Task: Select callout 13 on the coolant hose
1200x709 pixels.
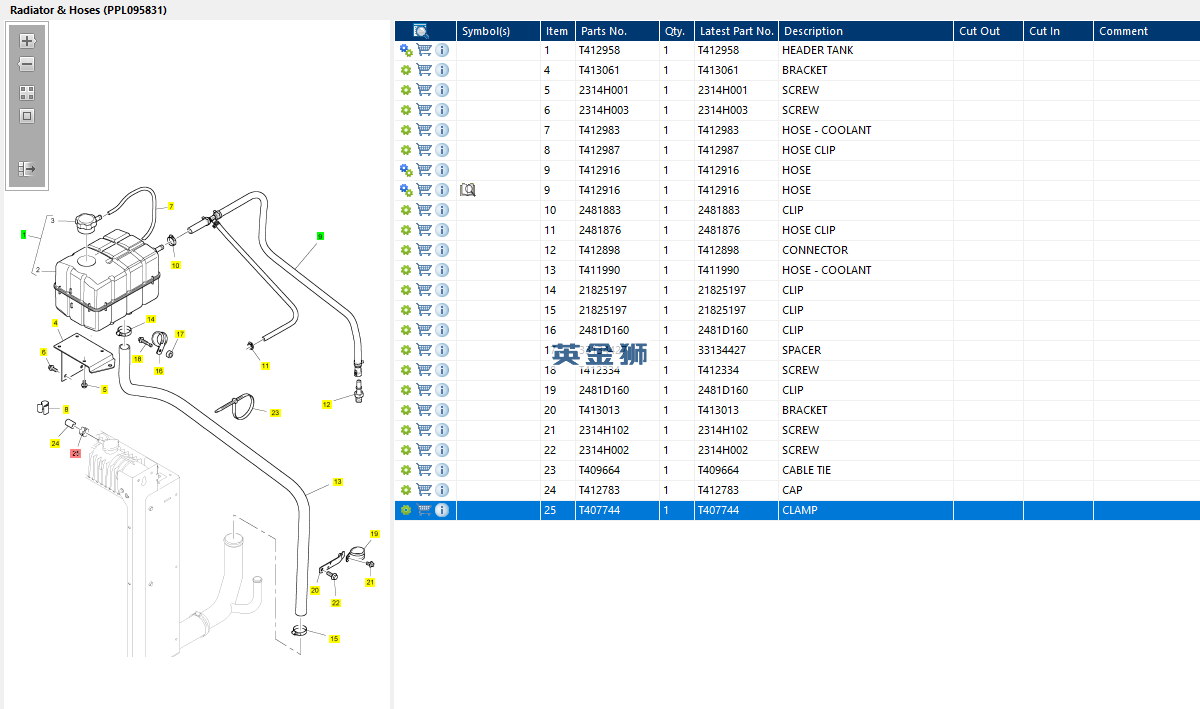Action: click(338, 482)
